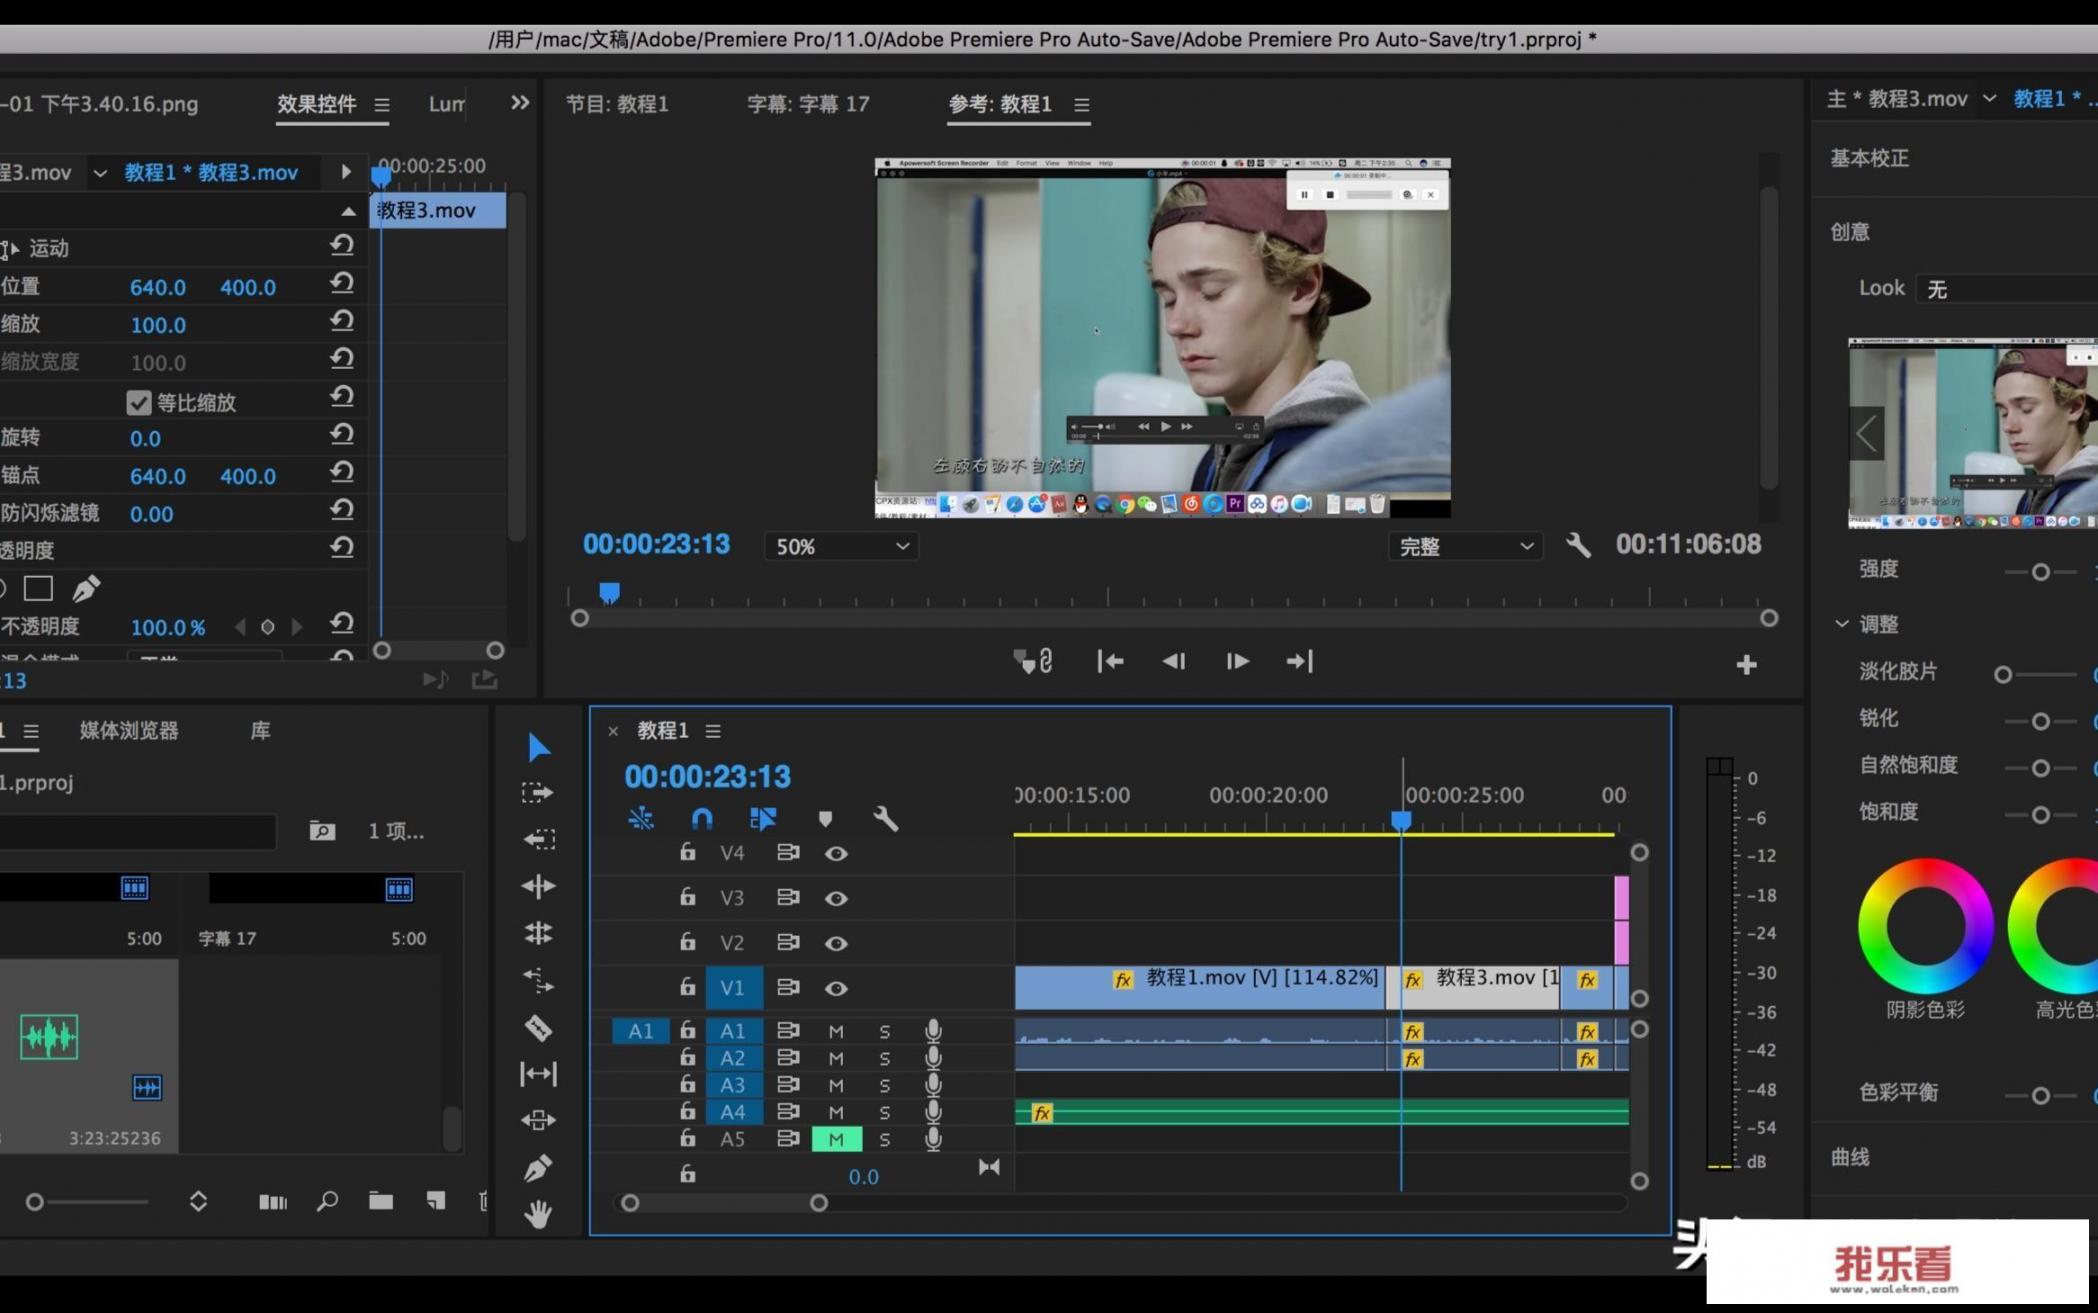
Task: Hide track V2 output eye
Action: [836, 943]
